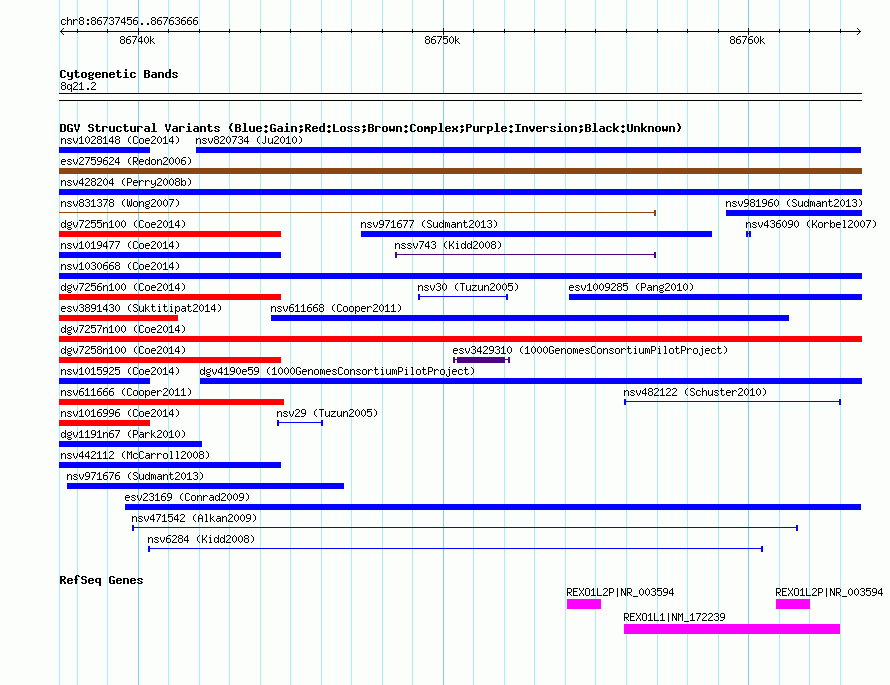890x685 pixels.
Task: Open esv23169 (Conrad2009) label
Action: pos(187,497)
